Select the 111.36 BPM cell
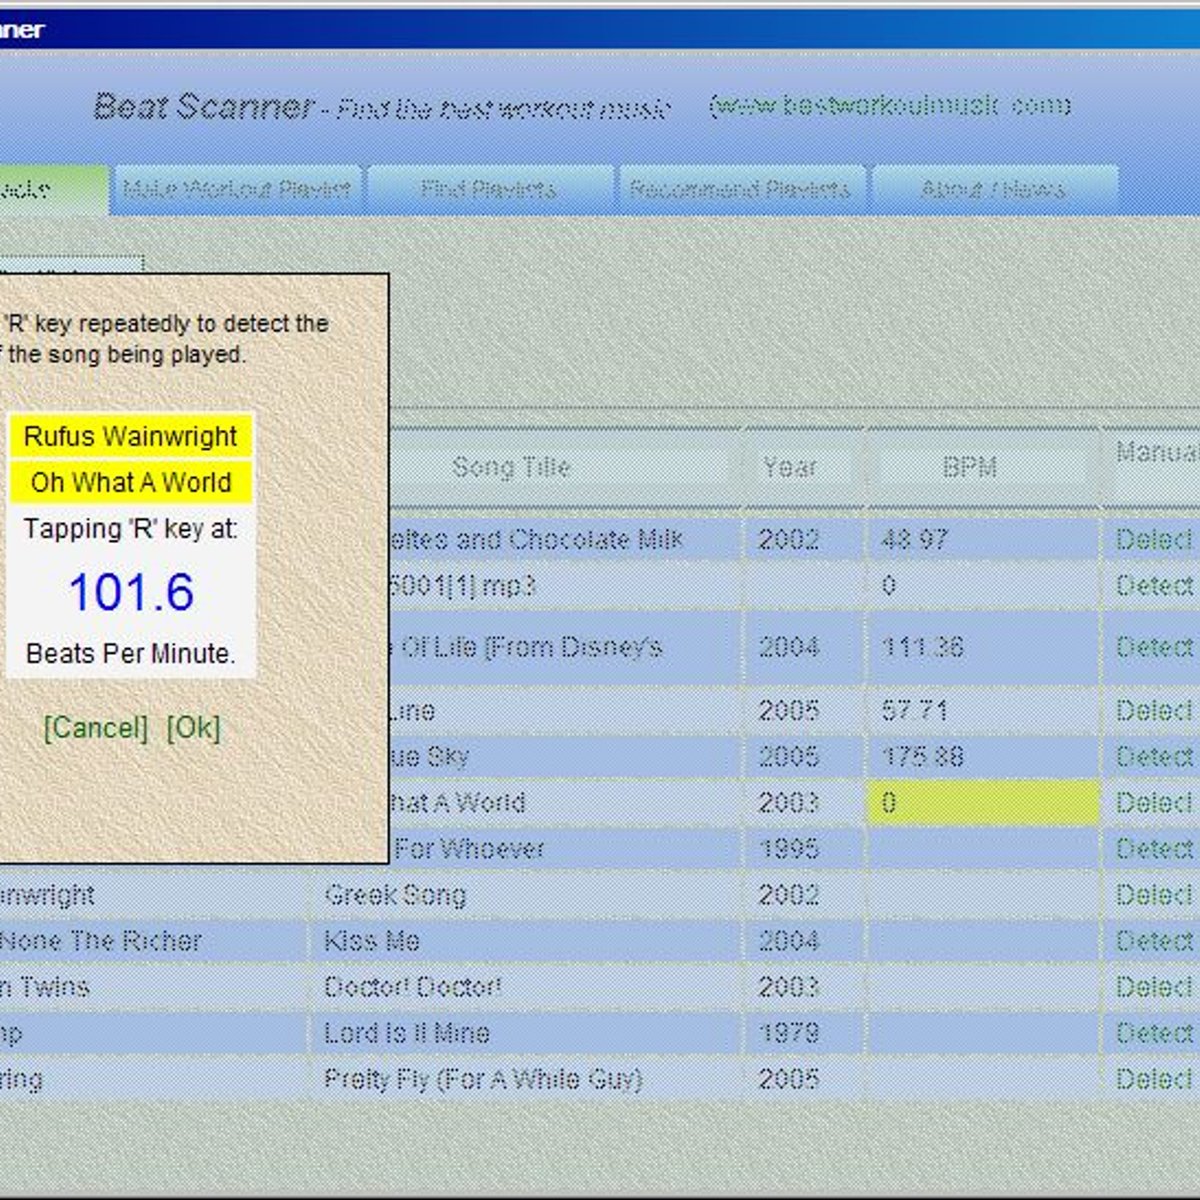This screenshot has width=1200, height=1200. (x=983, y=647)
